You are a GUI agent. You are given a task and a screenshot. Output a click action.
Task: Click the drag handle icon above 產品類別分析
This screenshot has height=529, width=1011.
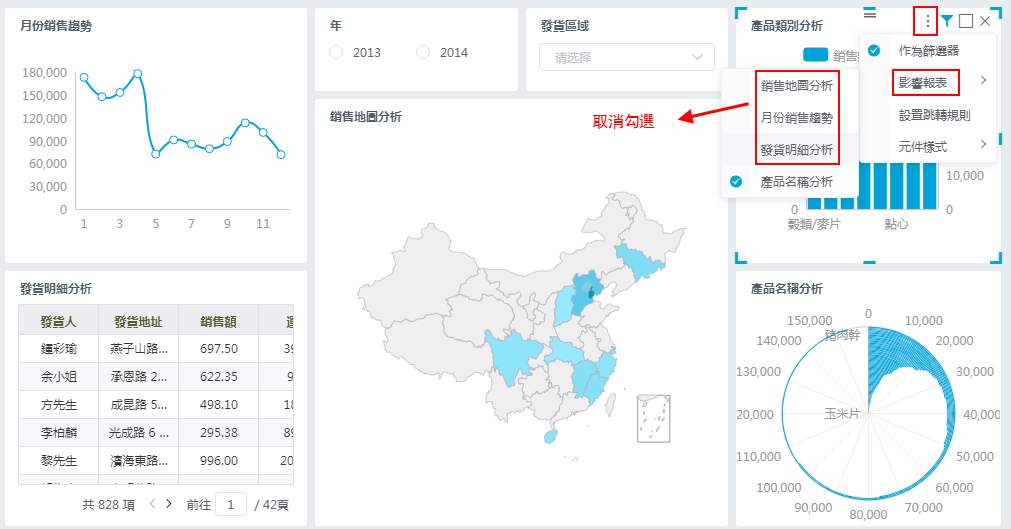click(x=869, y=13)
